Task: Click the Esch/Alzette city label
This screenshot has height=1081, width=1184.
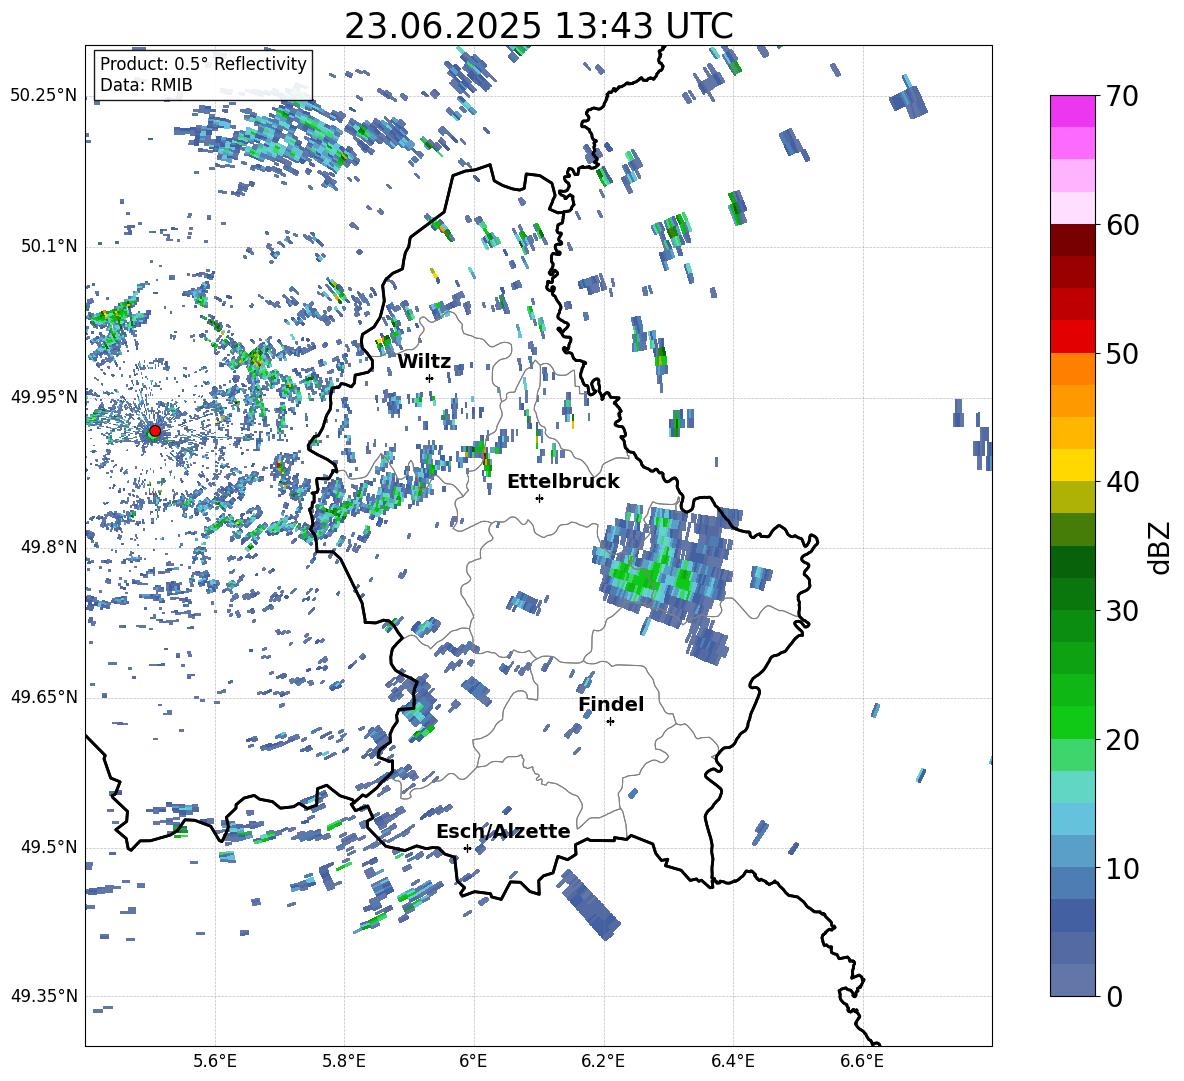Action: [x=504, y=831]
